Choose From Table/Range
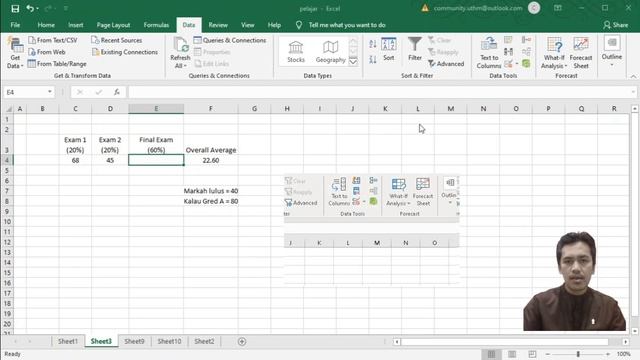 point(57,64)
